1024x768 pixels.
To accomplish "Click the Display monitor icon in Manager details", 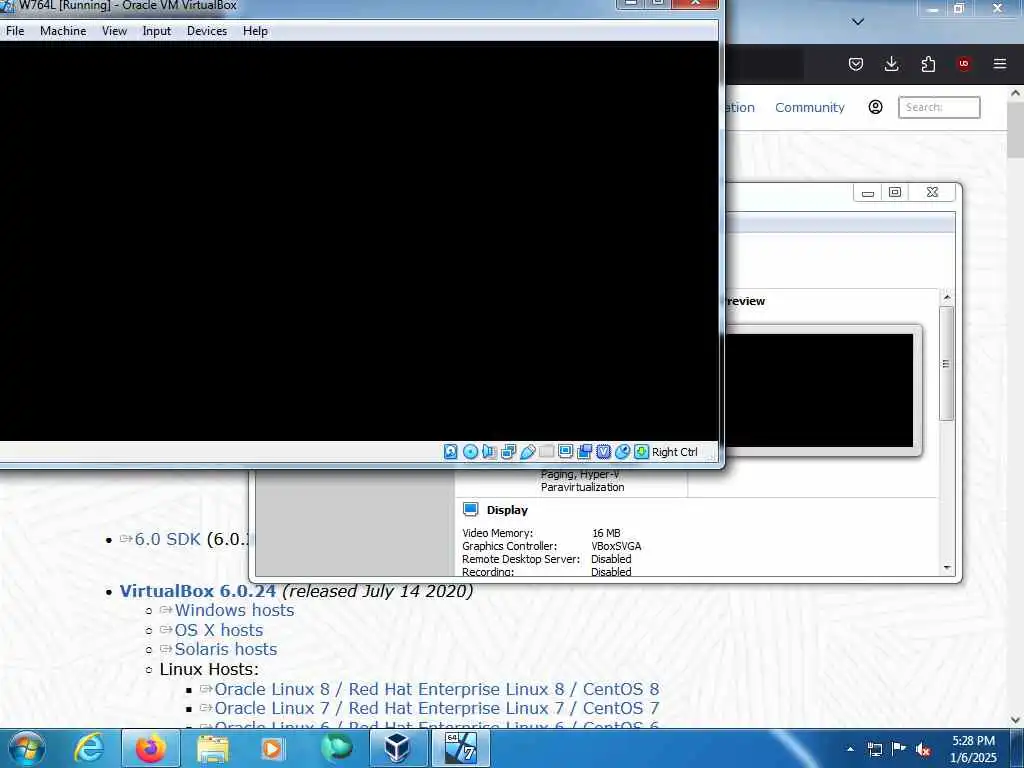I will [470, 509].
